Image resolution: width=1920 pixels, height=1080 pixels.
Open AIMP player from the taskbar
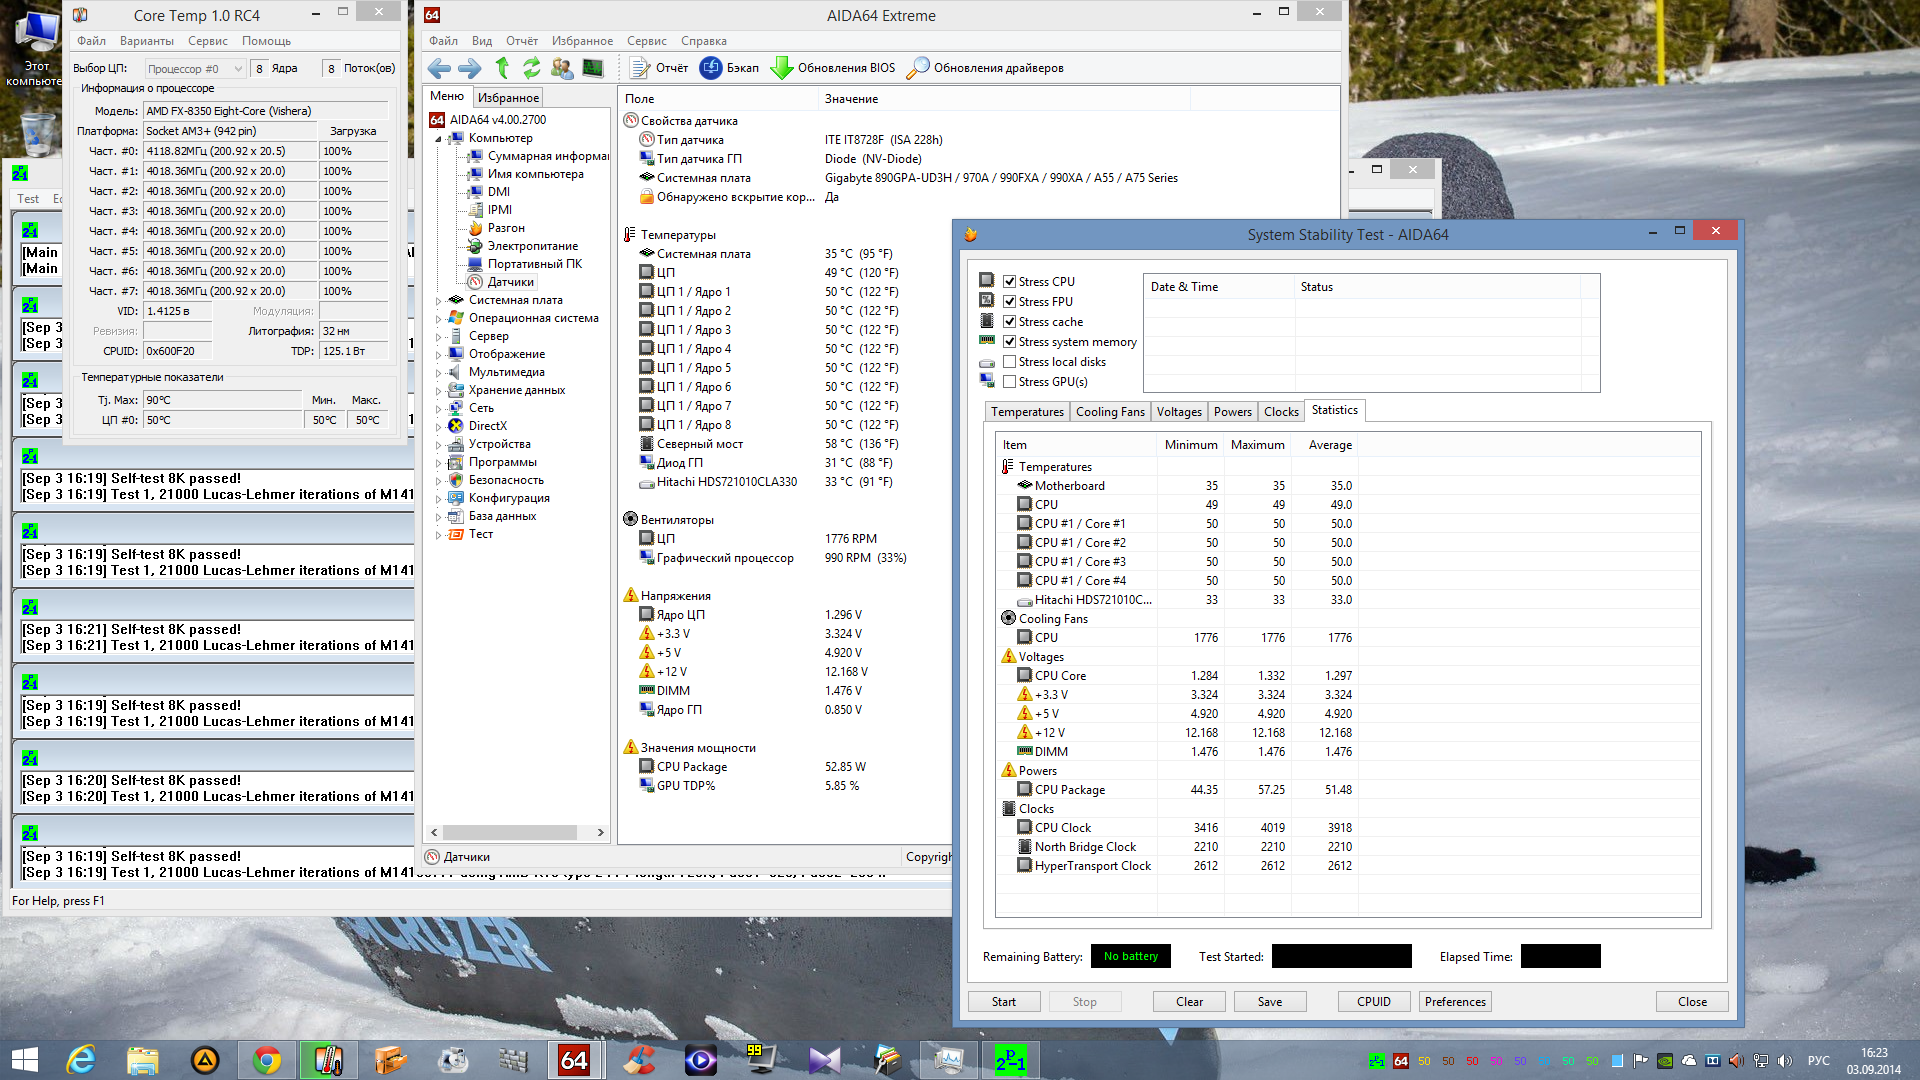coord(205,1060)
